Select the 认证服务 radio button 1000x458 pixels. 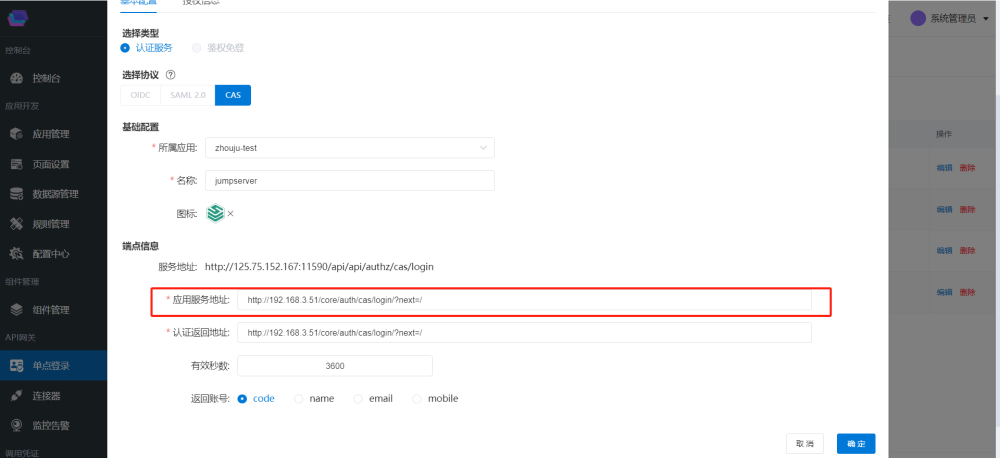point(125,47)
